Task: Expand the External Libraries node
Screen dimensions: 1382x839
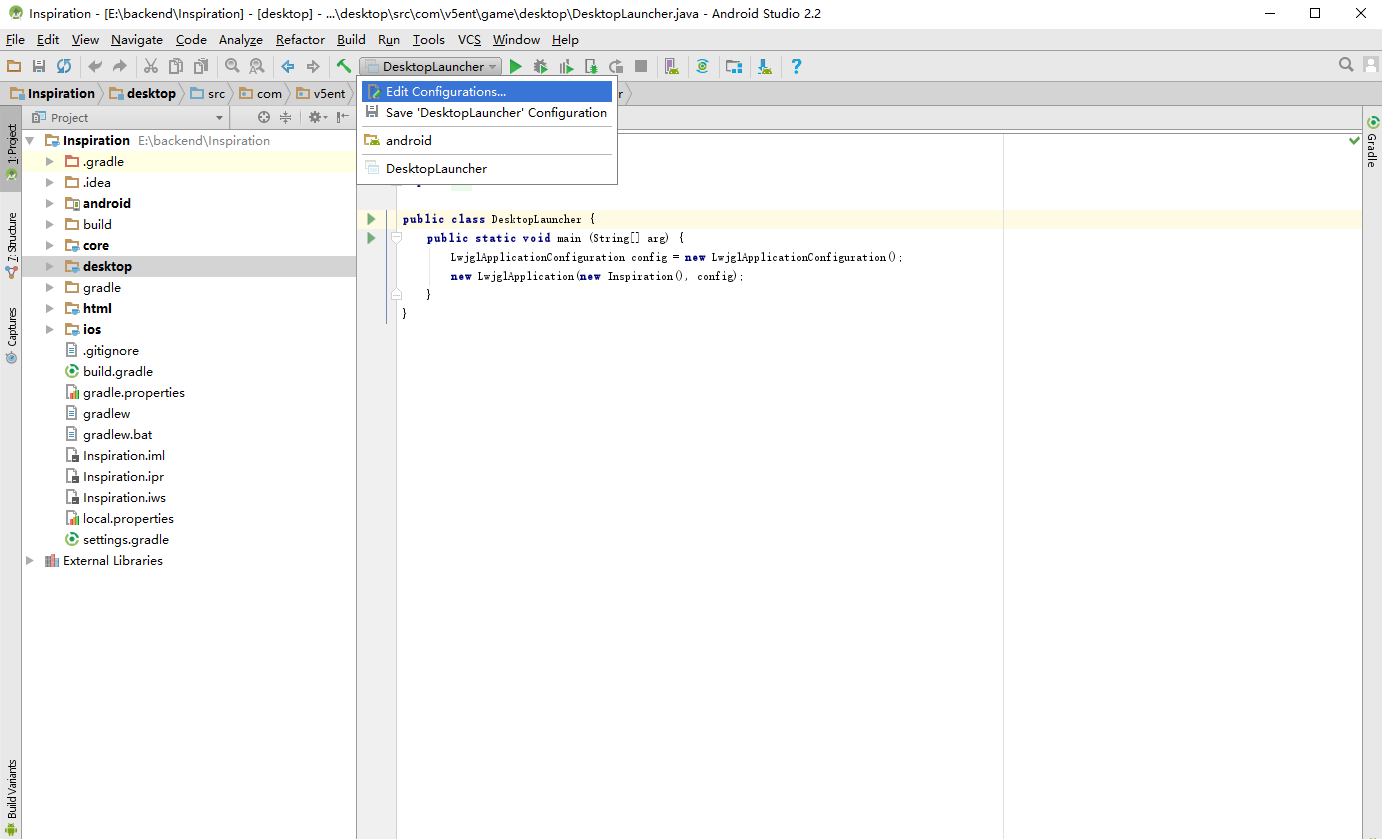Action: coord(30,561)
